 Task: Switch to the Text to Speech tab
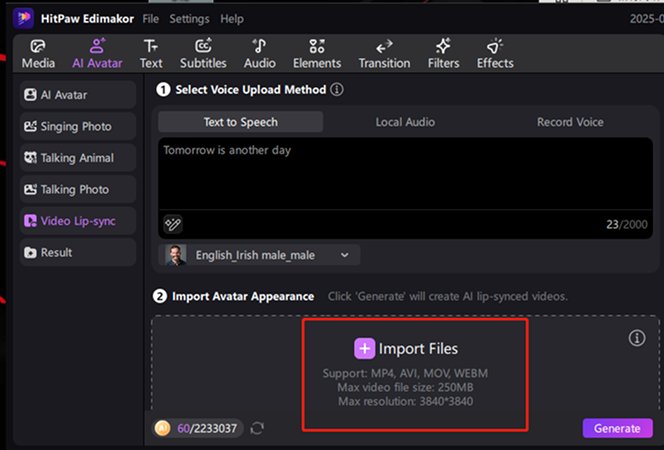(x=241, y=122)
